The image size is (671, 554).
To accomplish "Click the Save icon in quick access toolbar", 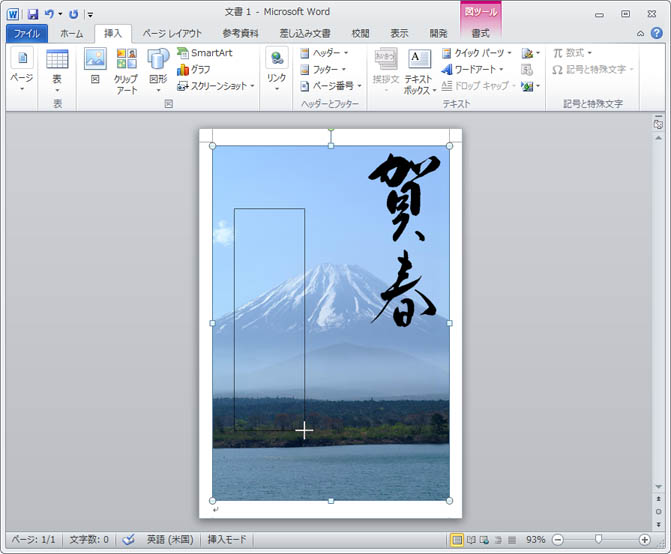I will 33,14.
